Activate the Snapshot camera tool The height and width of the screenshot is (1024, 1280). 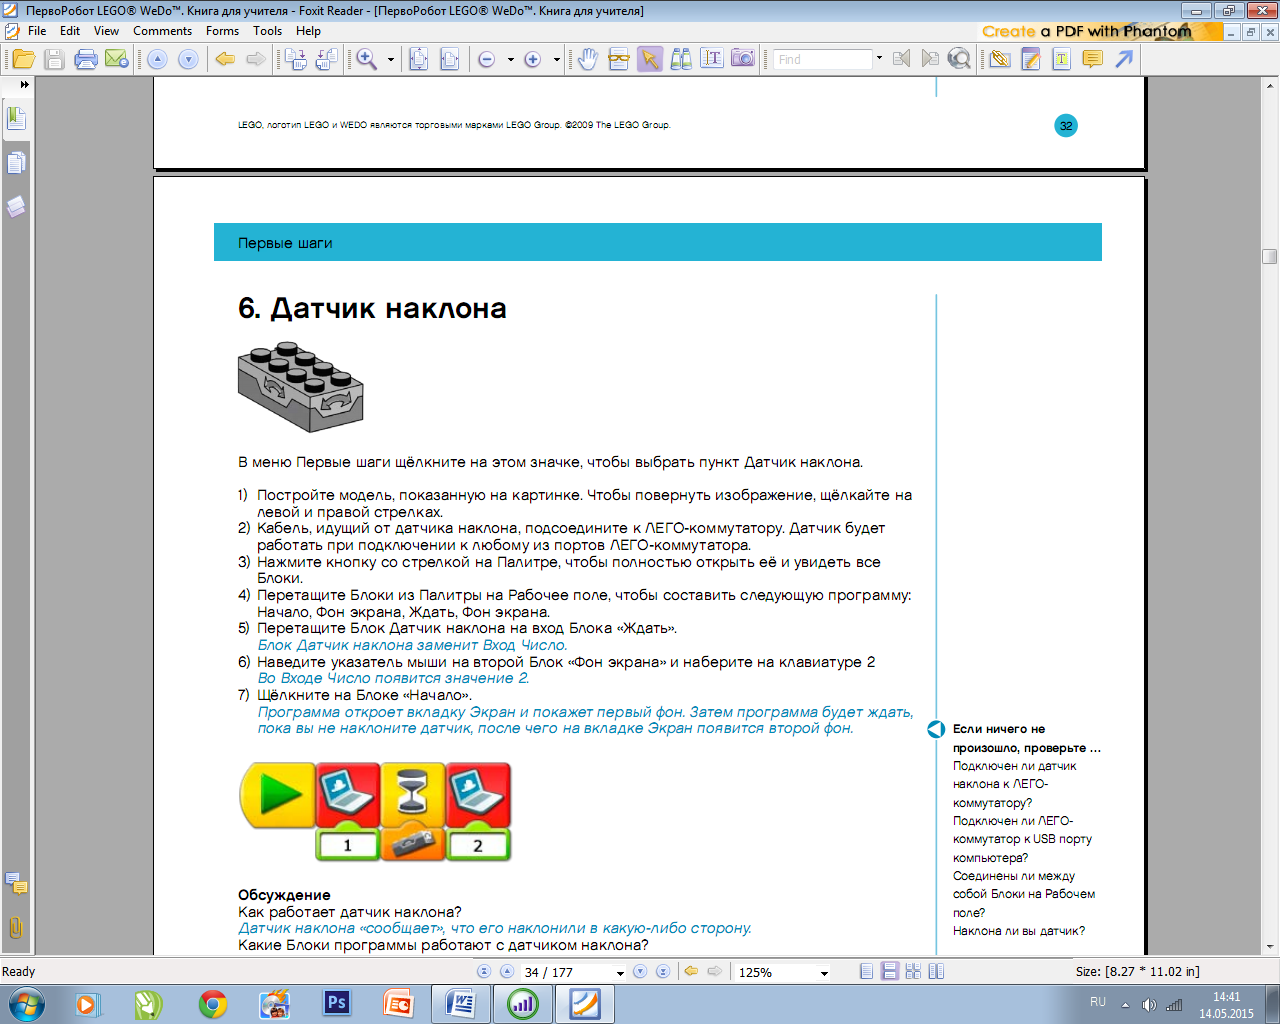743,59
